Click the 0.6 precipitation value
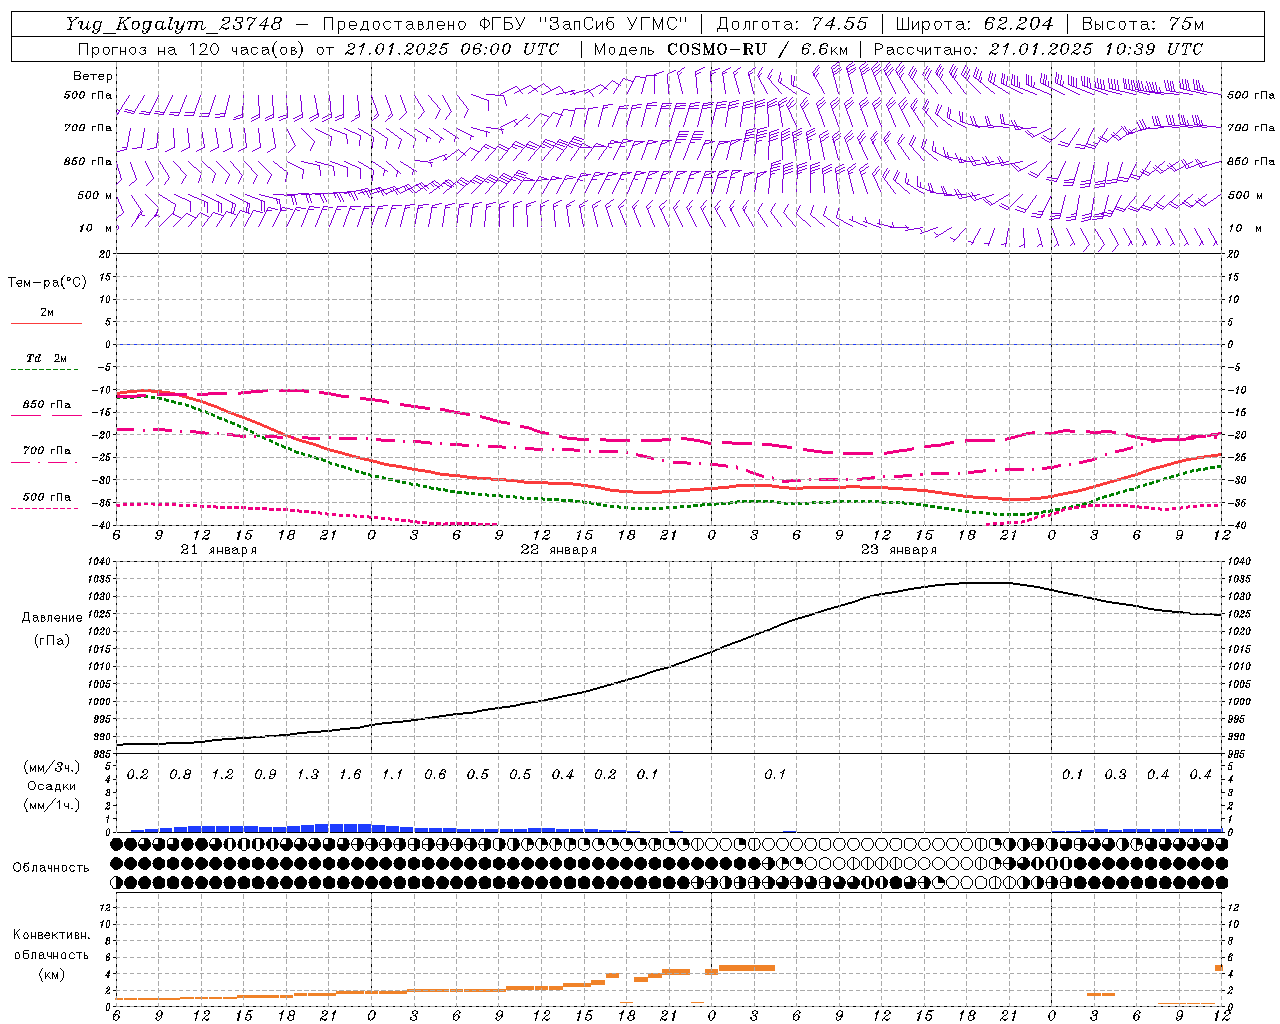The image size is (1280, 1024). pos(435,774)
